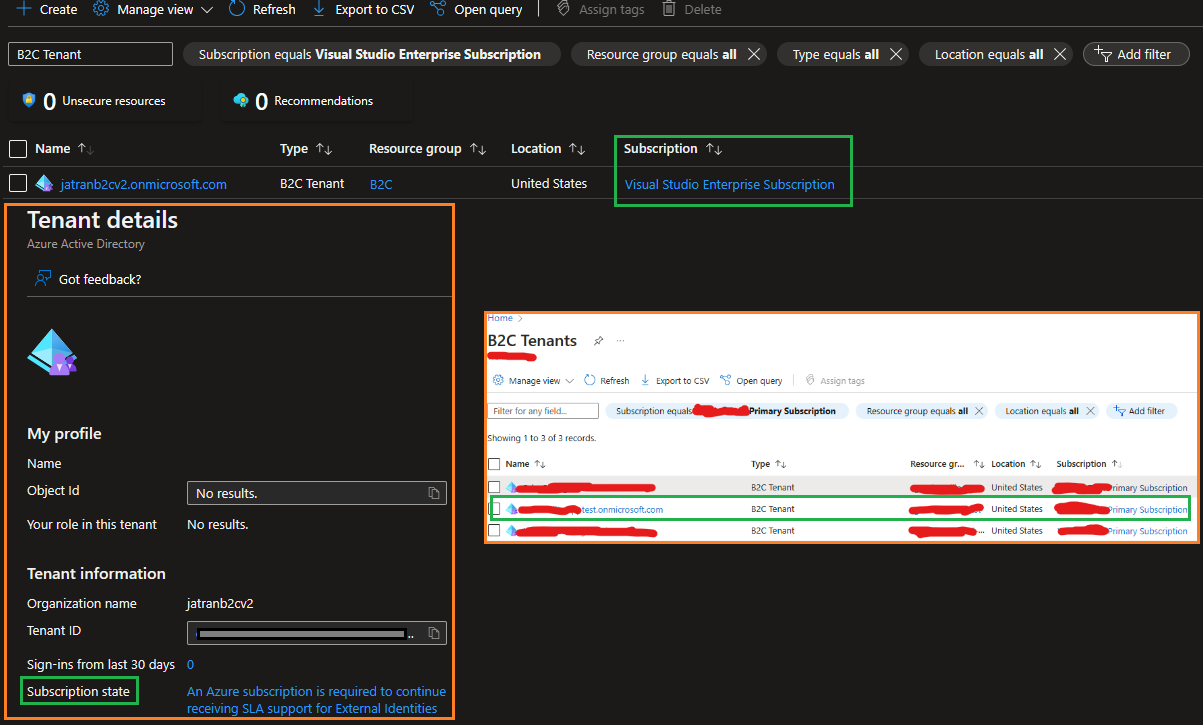1203x725 pixels.
Task: Open the dark Location equals all filter
Action: coord(988,54)
